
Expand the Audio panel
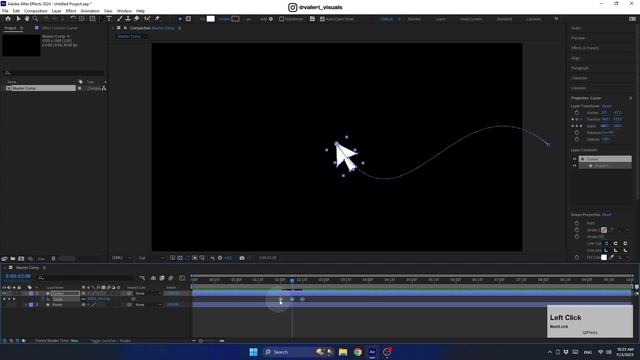coord(576,28)
